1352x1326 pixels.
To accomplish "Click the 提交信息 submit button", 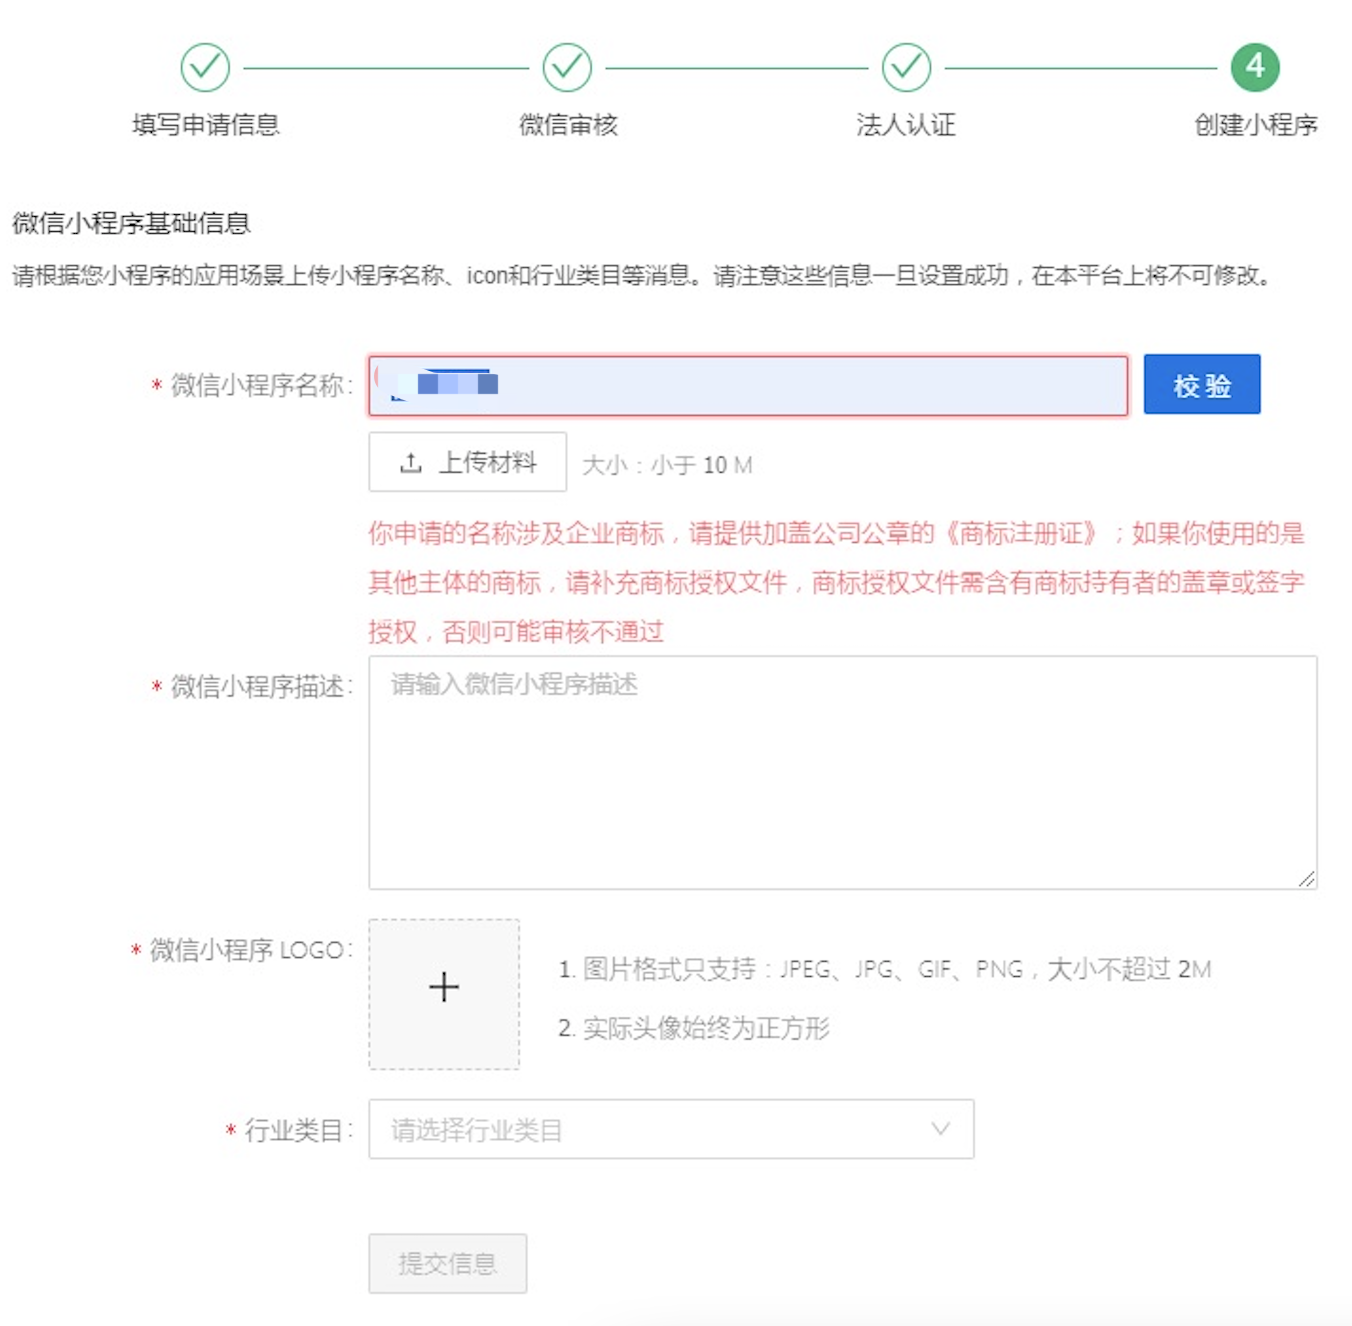I will [447, 1264].
